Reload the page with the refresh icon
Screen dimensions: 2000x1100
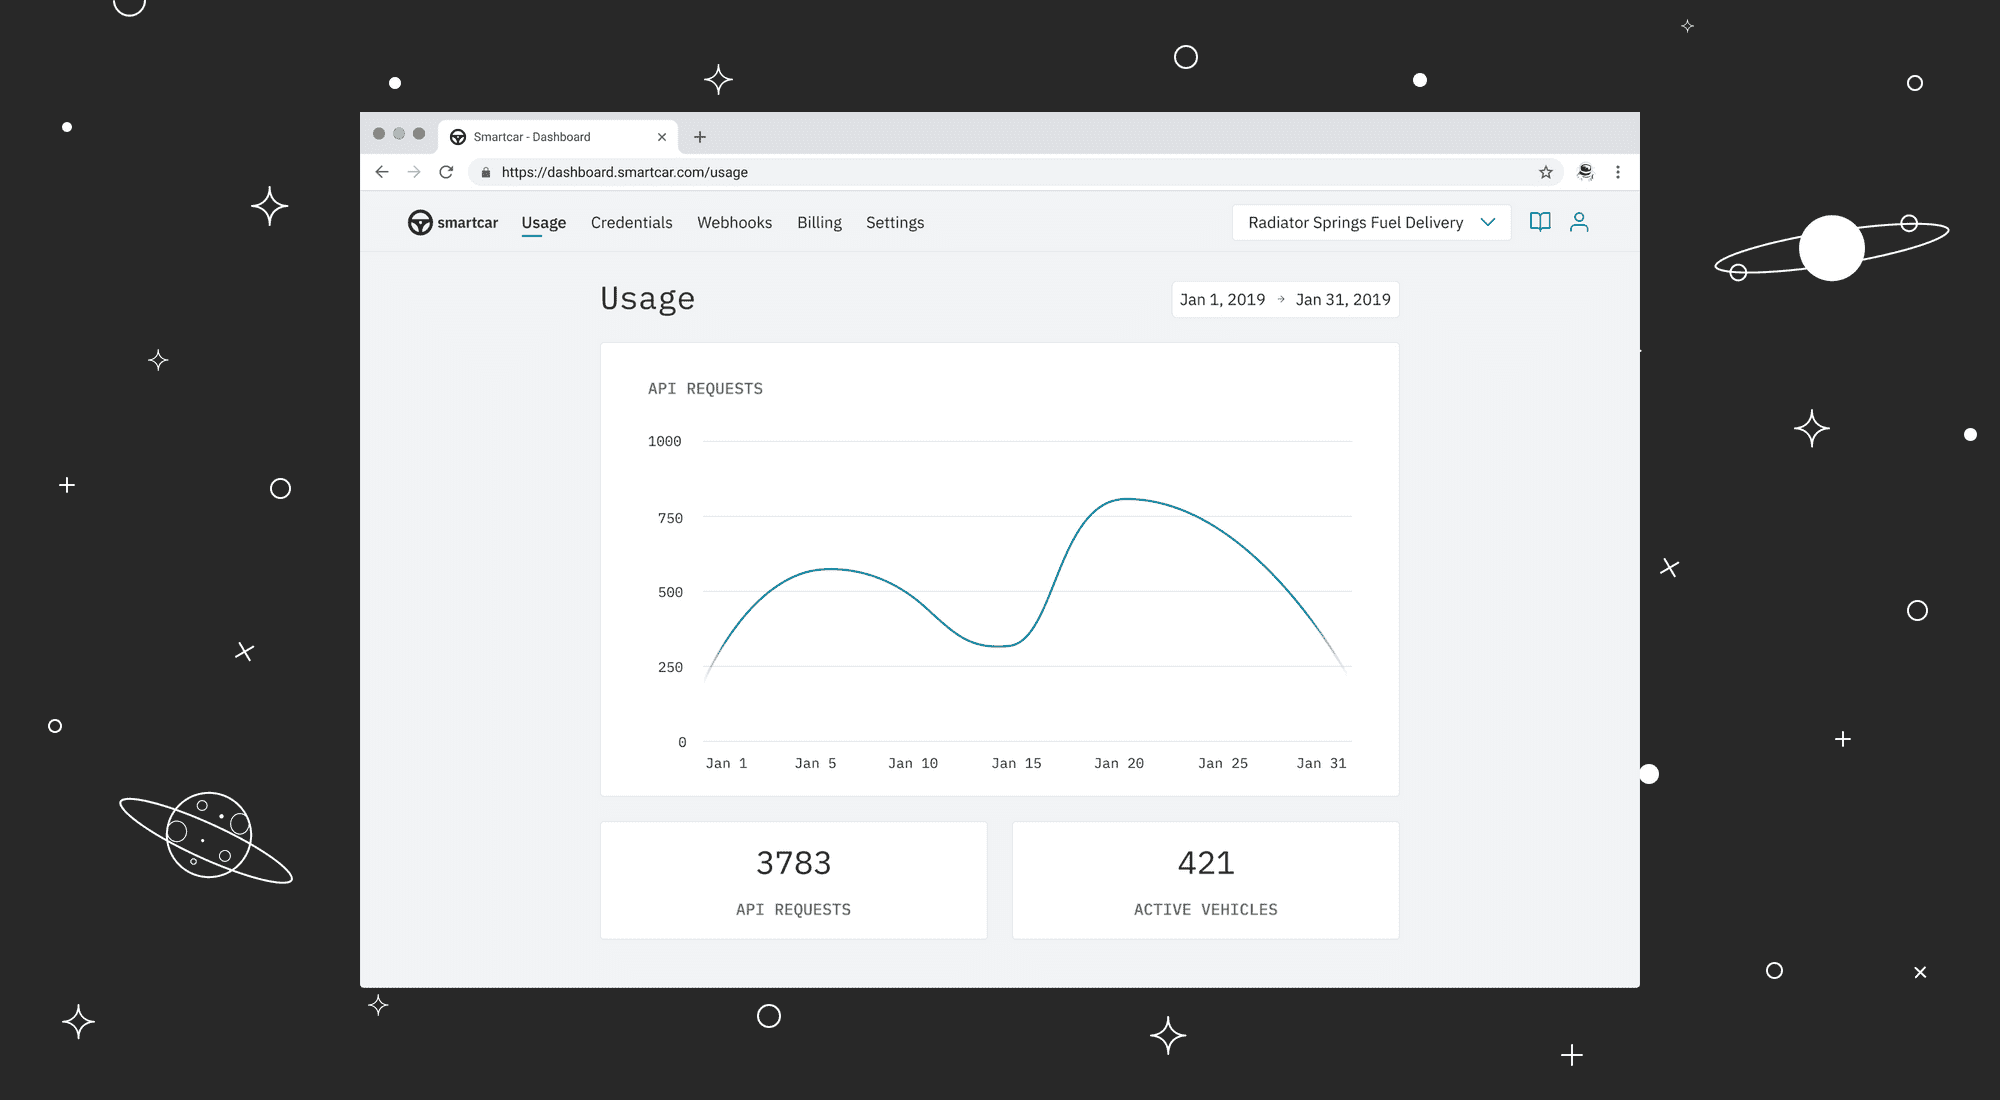pos(446,172)
